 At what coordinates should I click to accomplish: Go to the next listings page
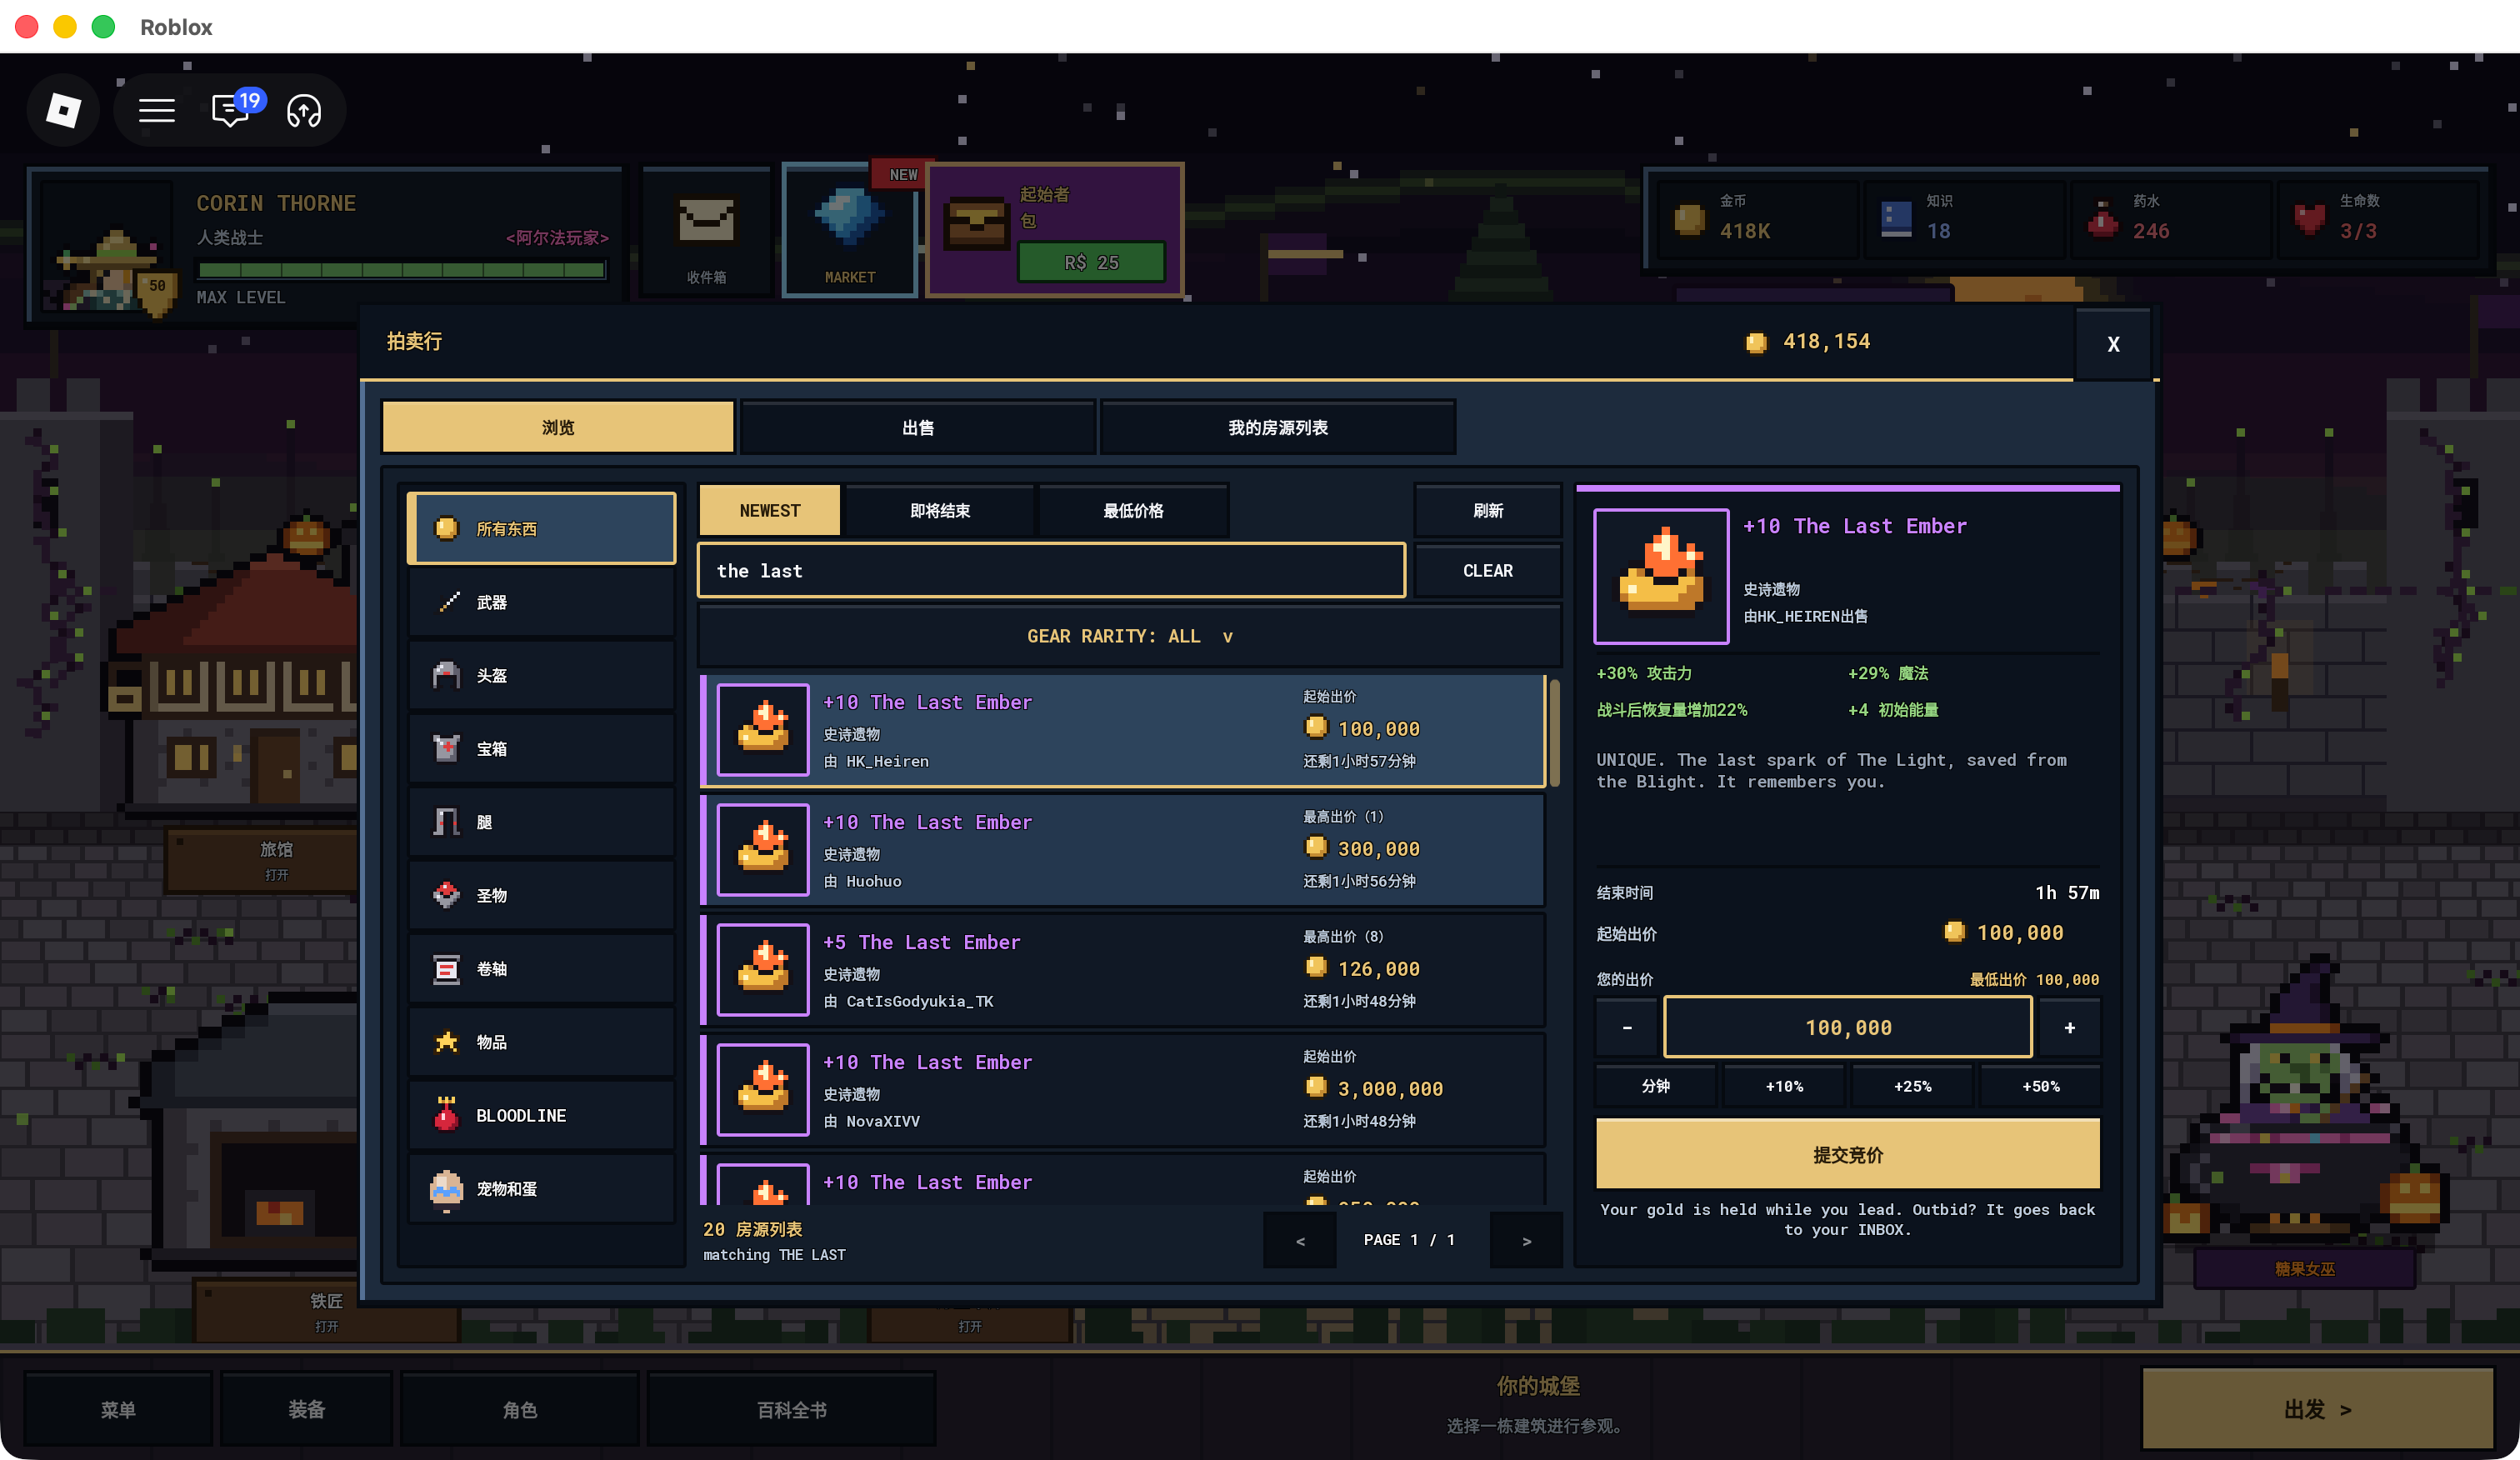coord(1526,1240)
